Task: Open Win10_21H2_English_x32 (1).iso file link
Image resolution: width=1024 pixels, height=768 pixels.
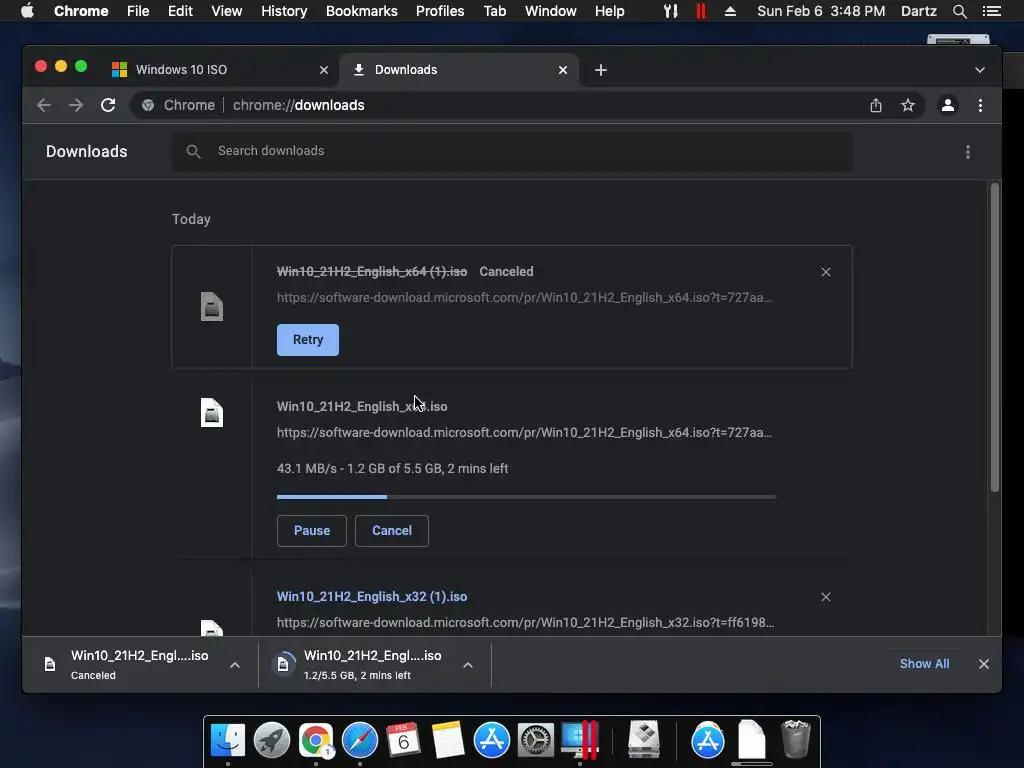Action: [x=372, y=597]
